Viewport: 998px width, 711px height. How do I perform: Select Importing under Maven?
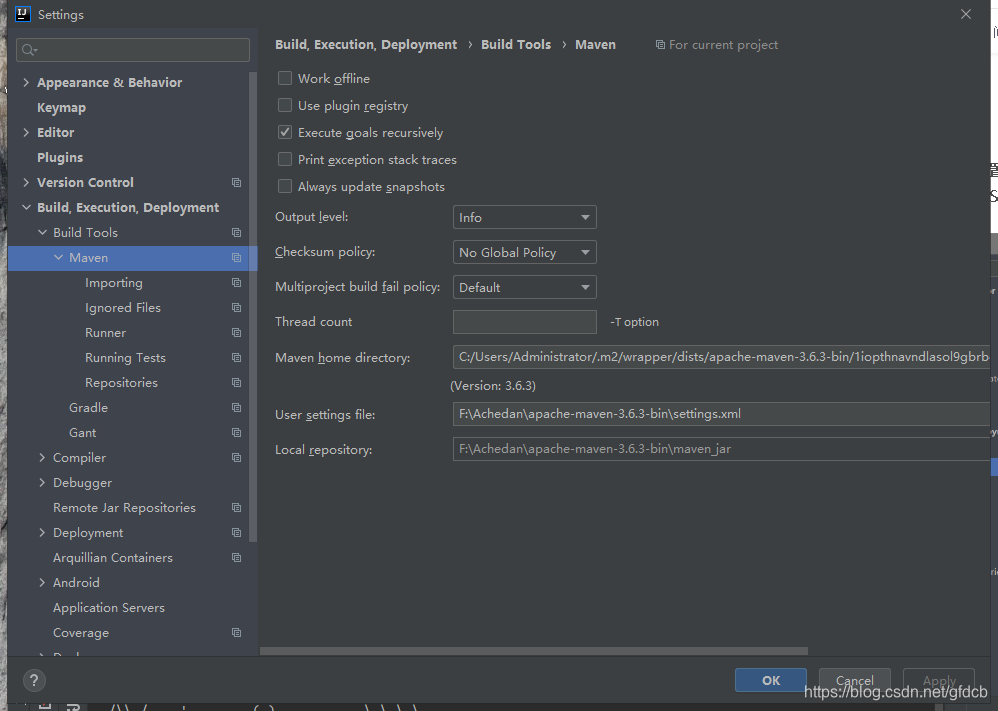coord(114,283)
